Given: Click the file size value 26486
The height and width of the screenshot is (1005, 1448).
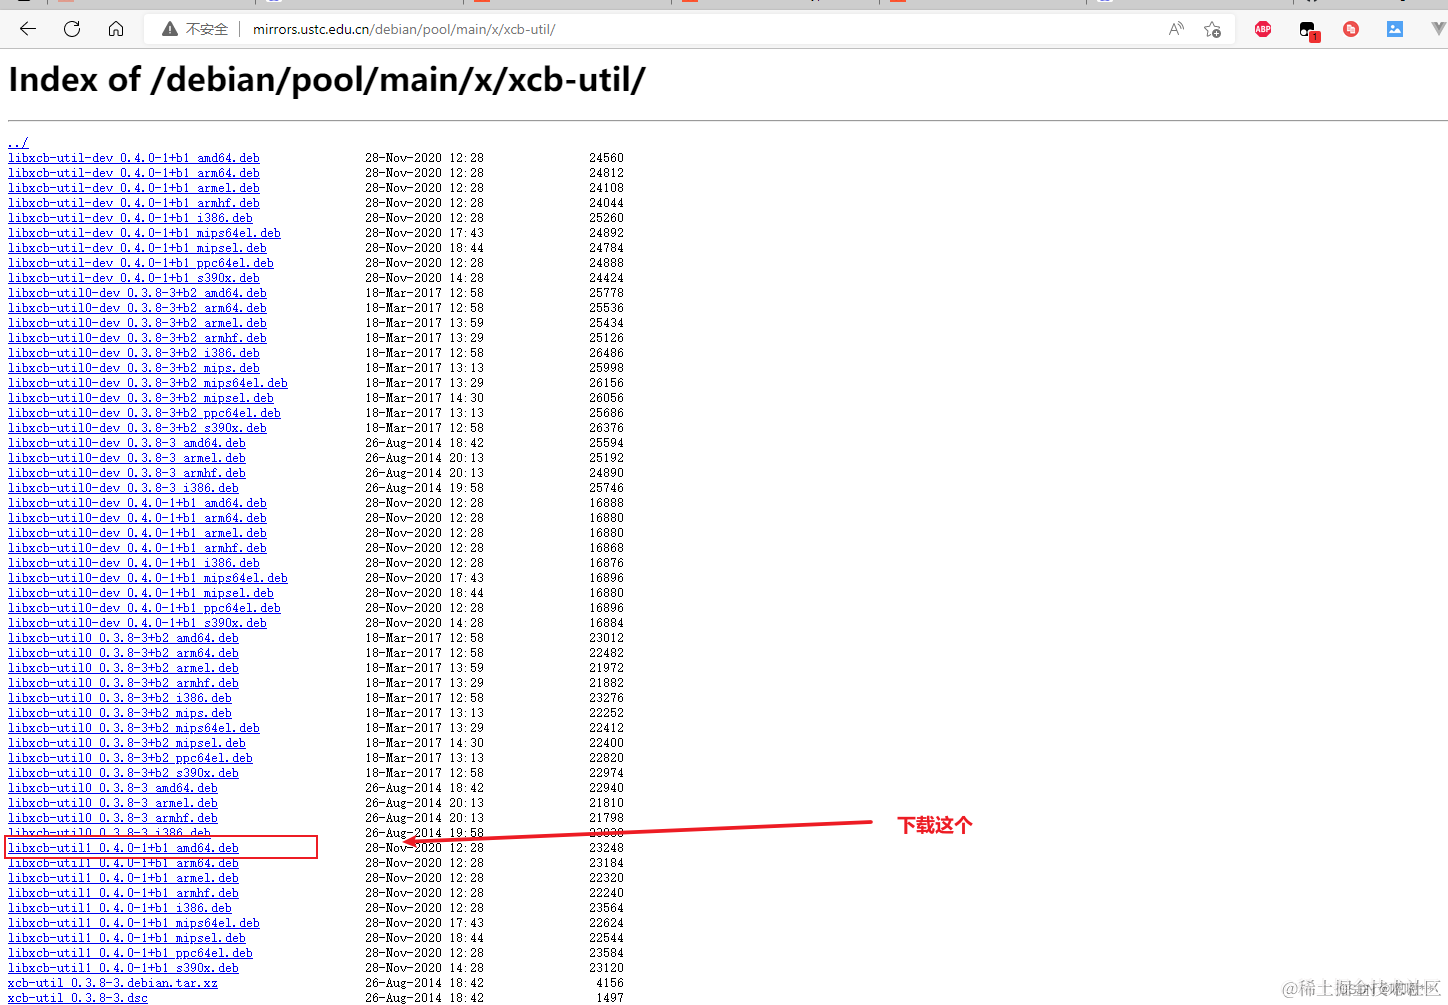Looking at the screenshot, I should [606, 353].
